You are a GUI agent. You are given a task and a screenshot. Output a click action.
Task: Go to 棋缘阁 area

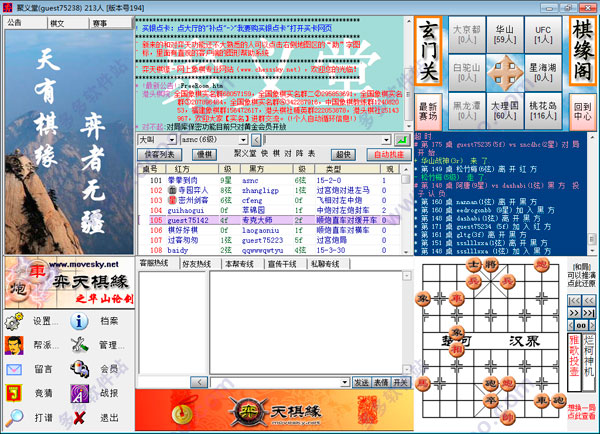pos(583,51)
